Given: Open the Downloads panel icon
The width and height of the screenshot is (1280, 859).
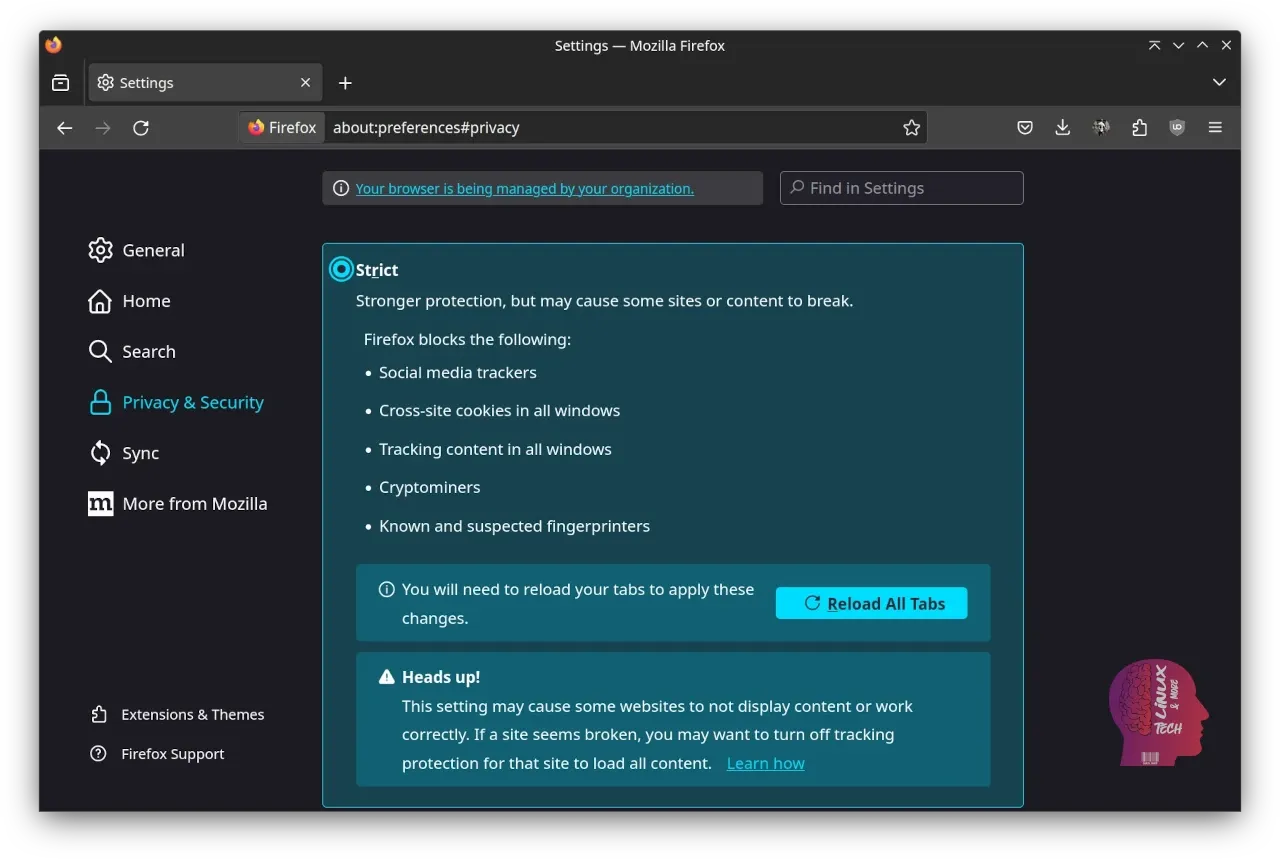Looking at the screenshot, I should [1063, 128].
